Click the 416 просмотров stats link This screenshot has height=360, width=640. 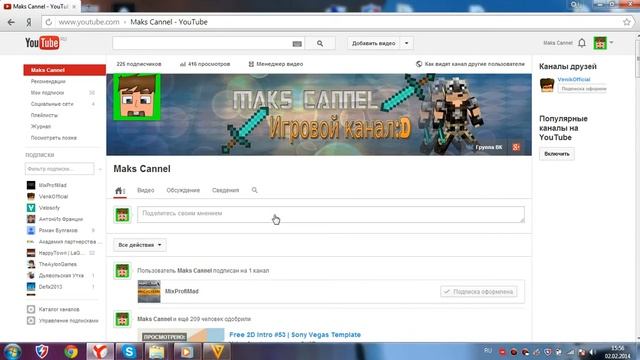point(205,64)
